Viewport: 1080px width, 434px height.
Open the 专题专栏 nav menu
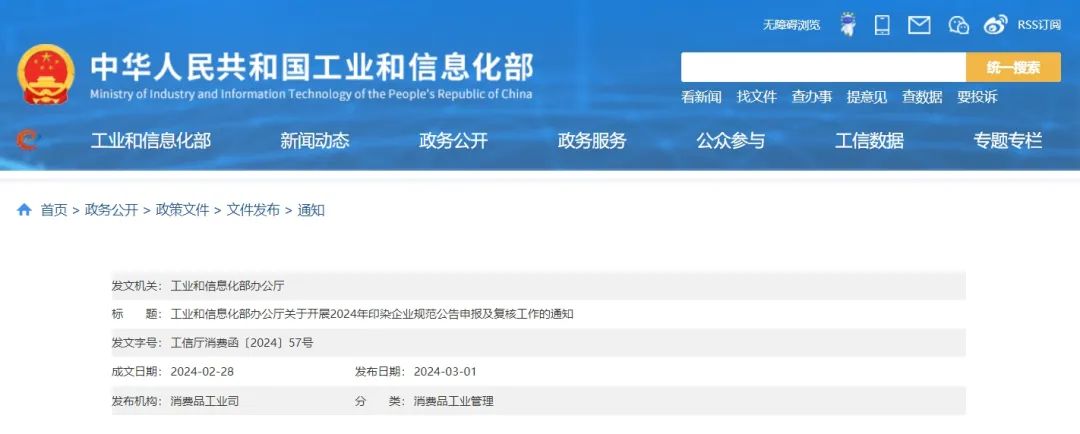click(x=1008, y=141)
